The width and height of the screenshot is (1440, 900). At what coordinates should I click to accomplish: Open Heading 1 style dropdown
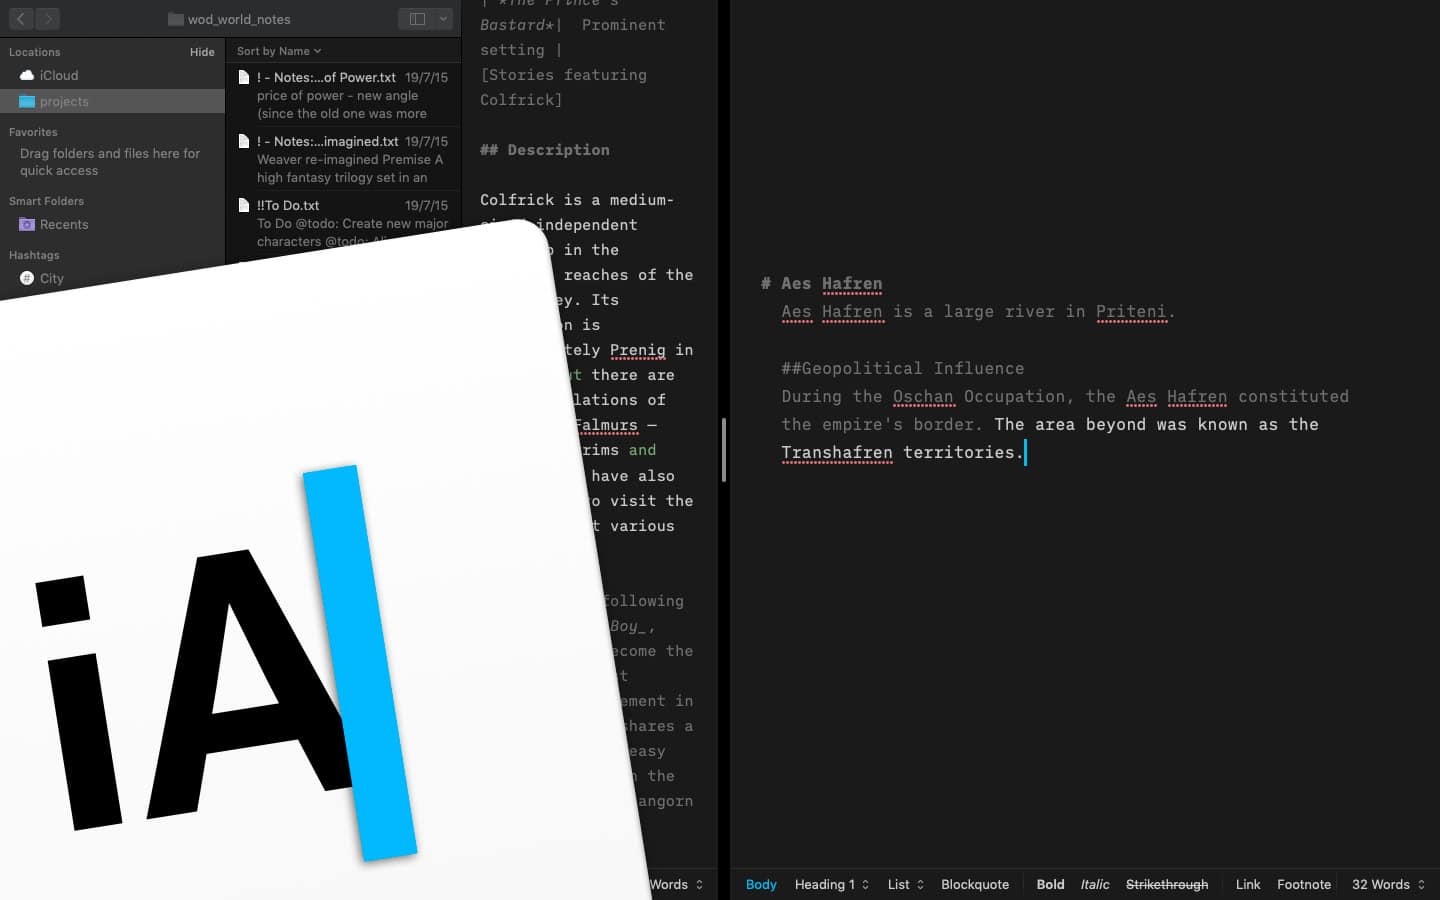coord(832,884)
